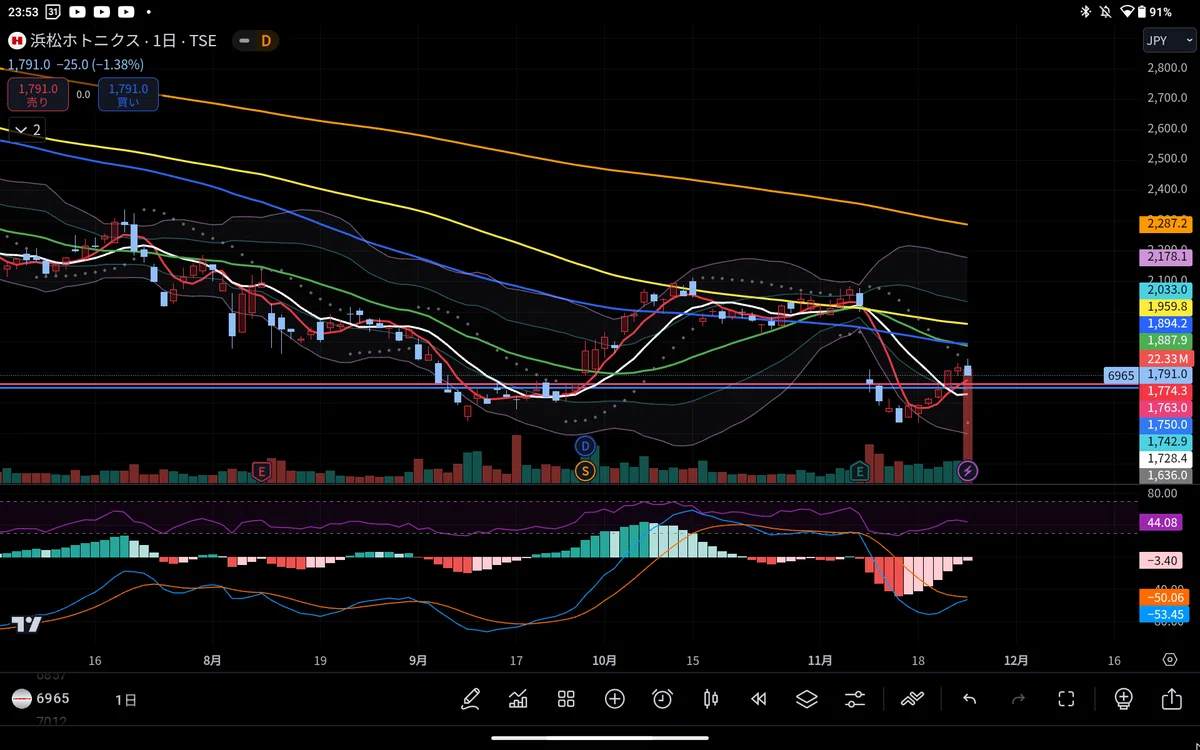Share the chart via share icon

click(1172, 699)
